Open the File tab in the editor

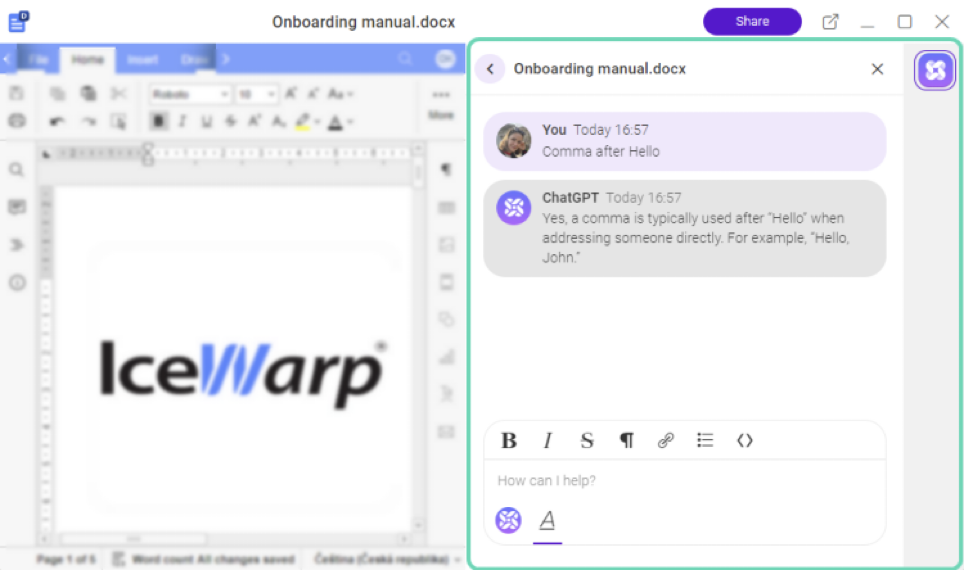[x=38, y=60]
